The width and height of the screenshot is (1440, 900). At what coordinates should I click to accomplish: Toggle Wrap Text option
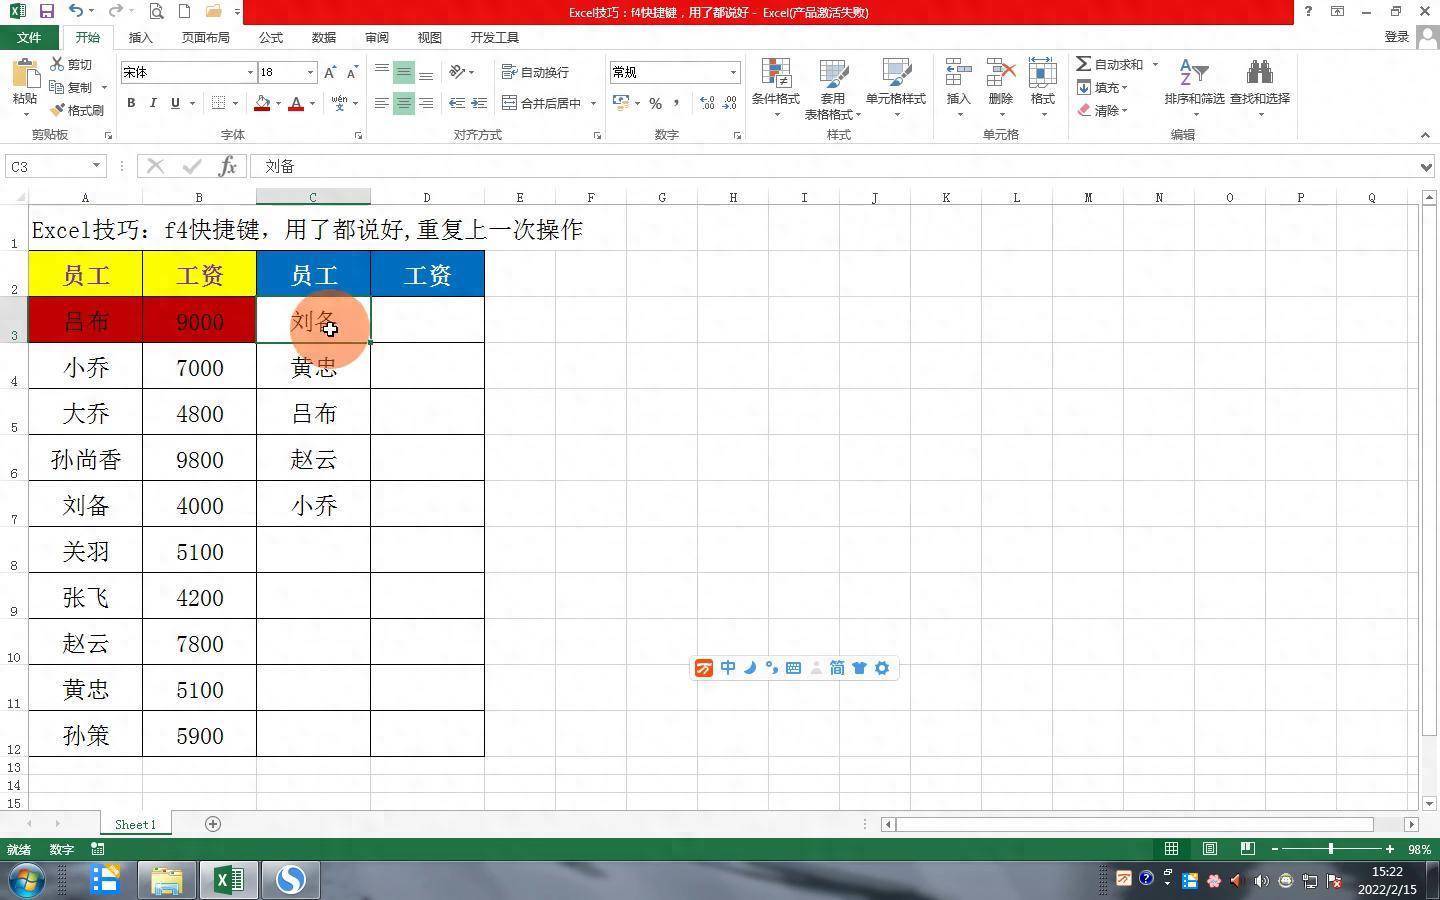point(536,72)
